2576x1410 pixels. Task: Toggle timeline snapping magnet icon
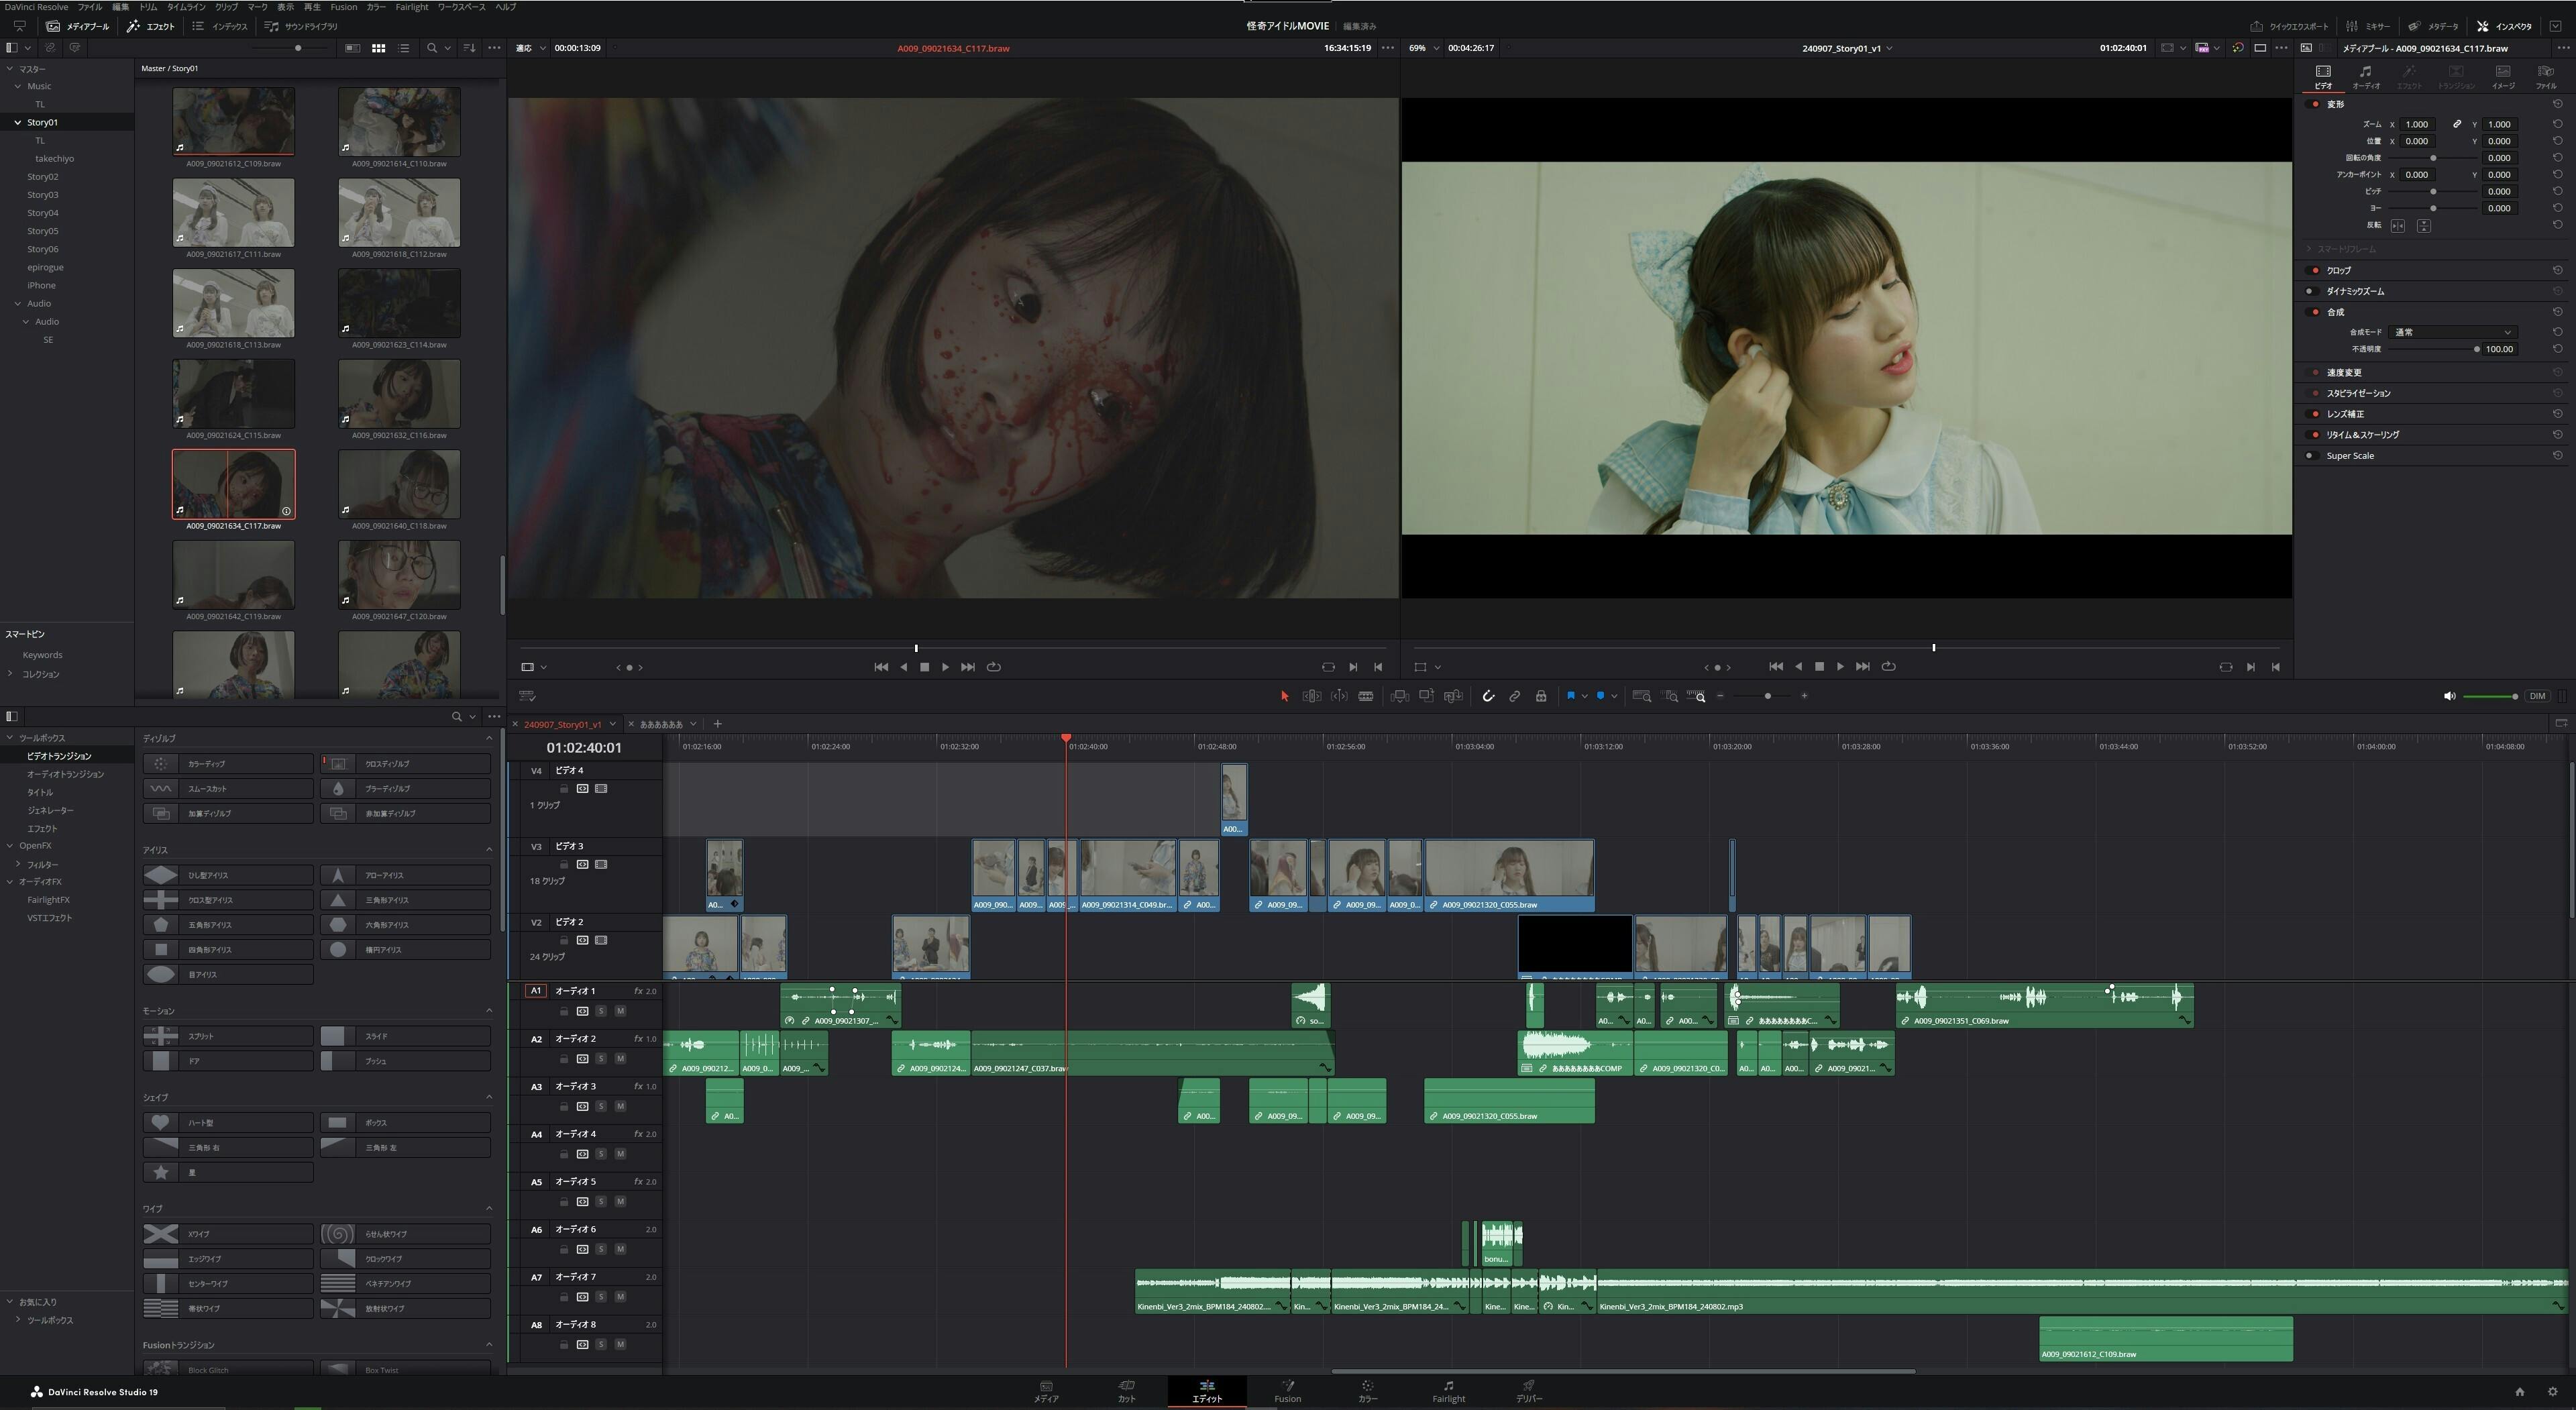[1488, 696]
